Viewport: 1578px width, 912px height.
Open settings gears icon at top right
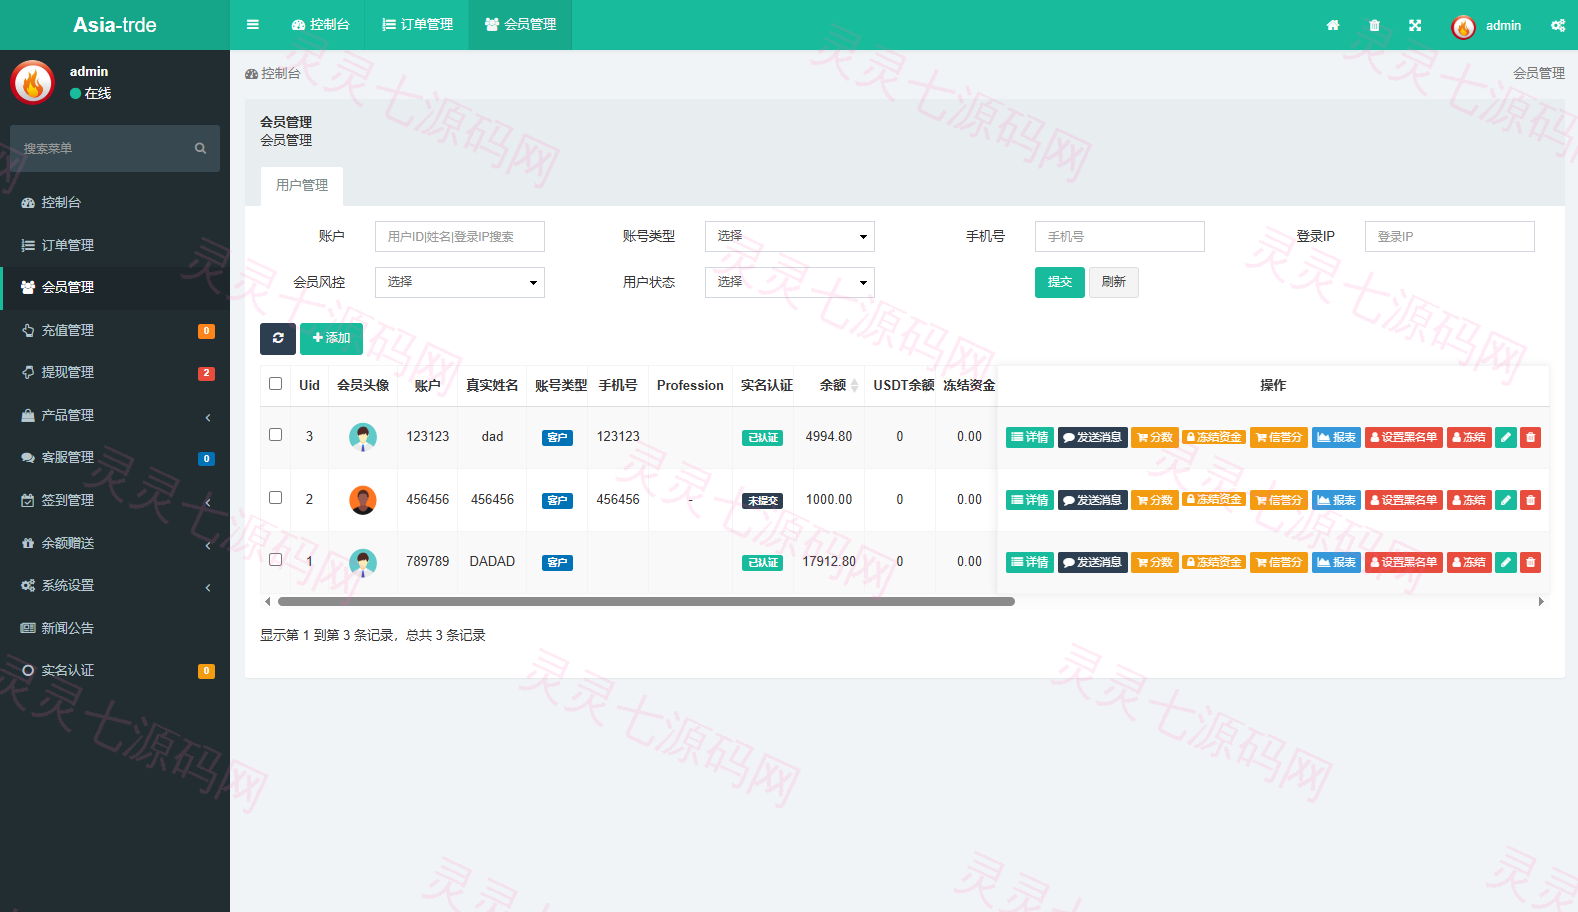tap(1558, 25)
